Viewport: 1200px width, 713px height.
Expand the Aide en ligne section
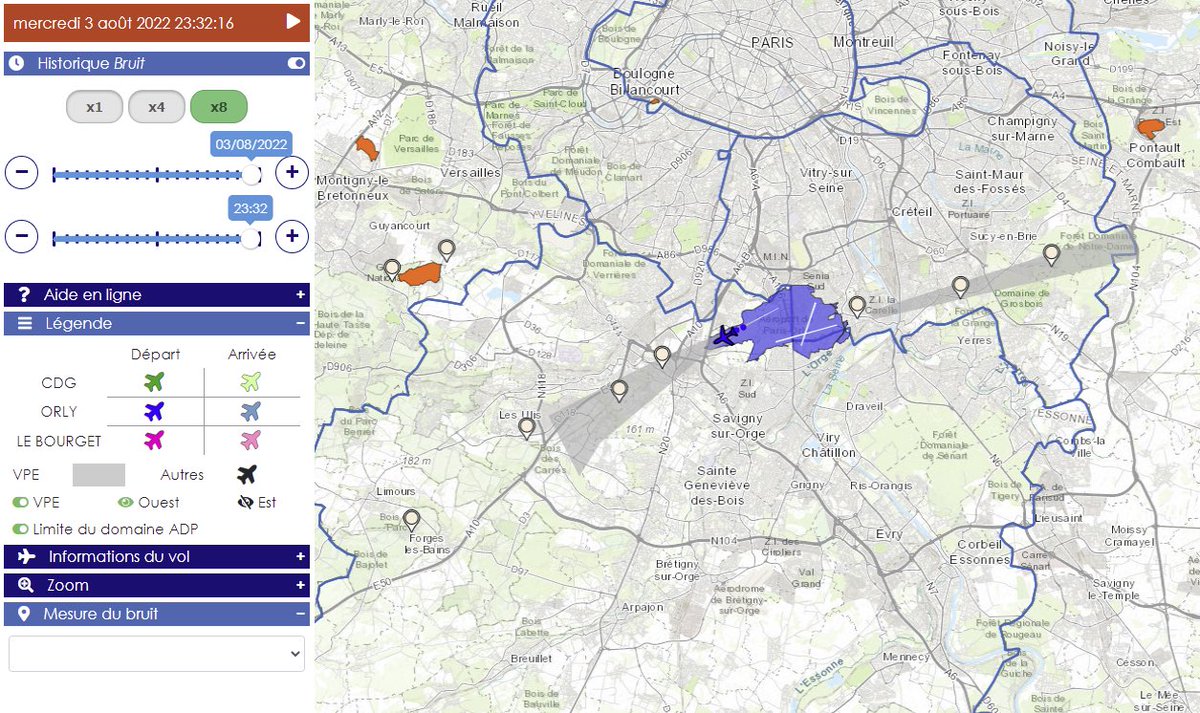click(157, 295)
